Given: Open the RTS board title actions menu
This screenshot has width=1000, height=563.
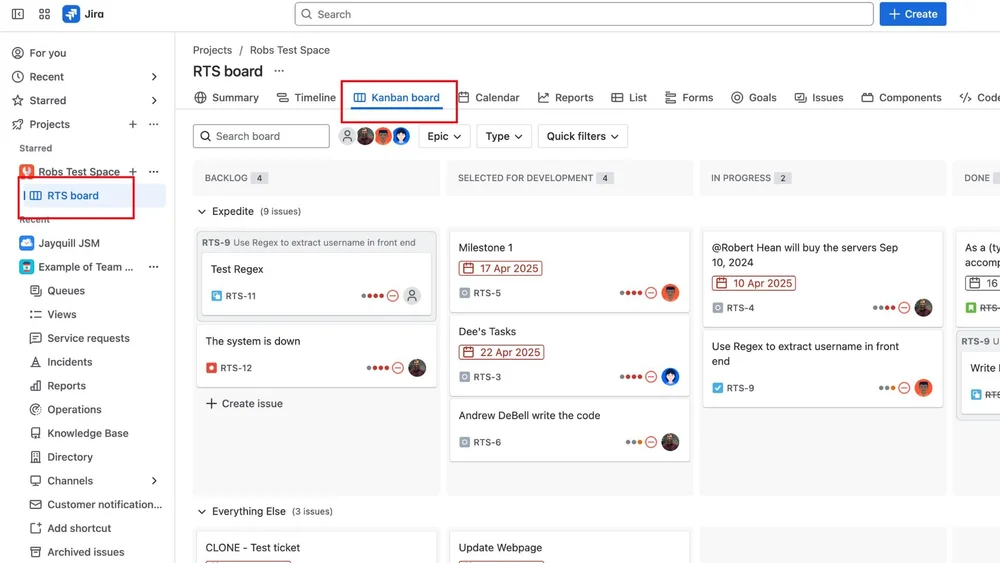Looking at the screenshot, I should coord(279,71).
